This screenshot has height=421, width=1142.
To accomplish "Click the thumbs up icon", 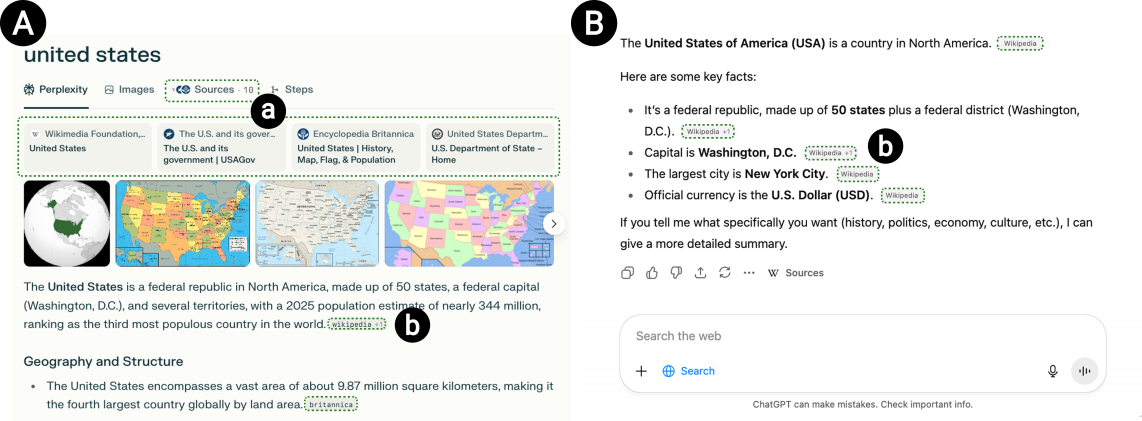I will point(652,273).
